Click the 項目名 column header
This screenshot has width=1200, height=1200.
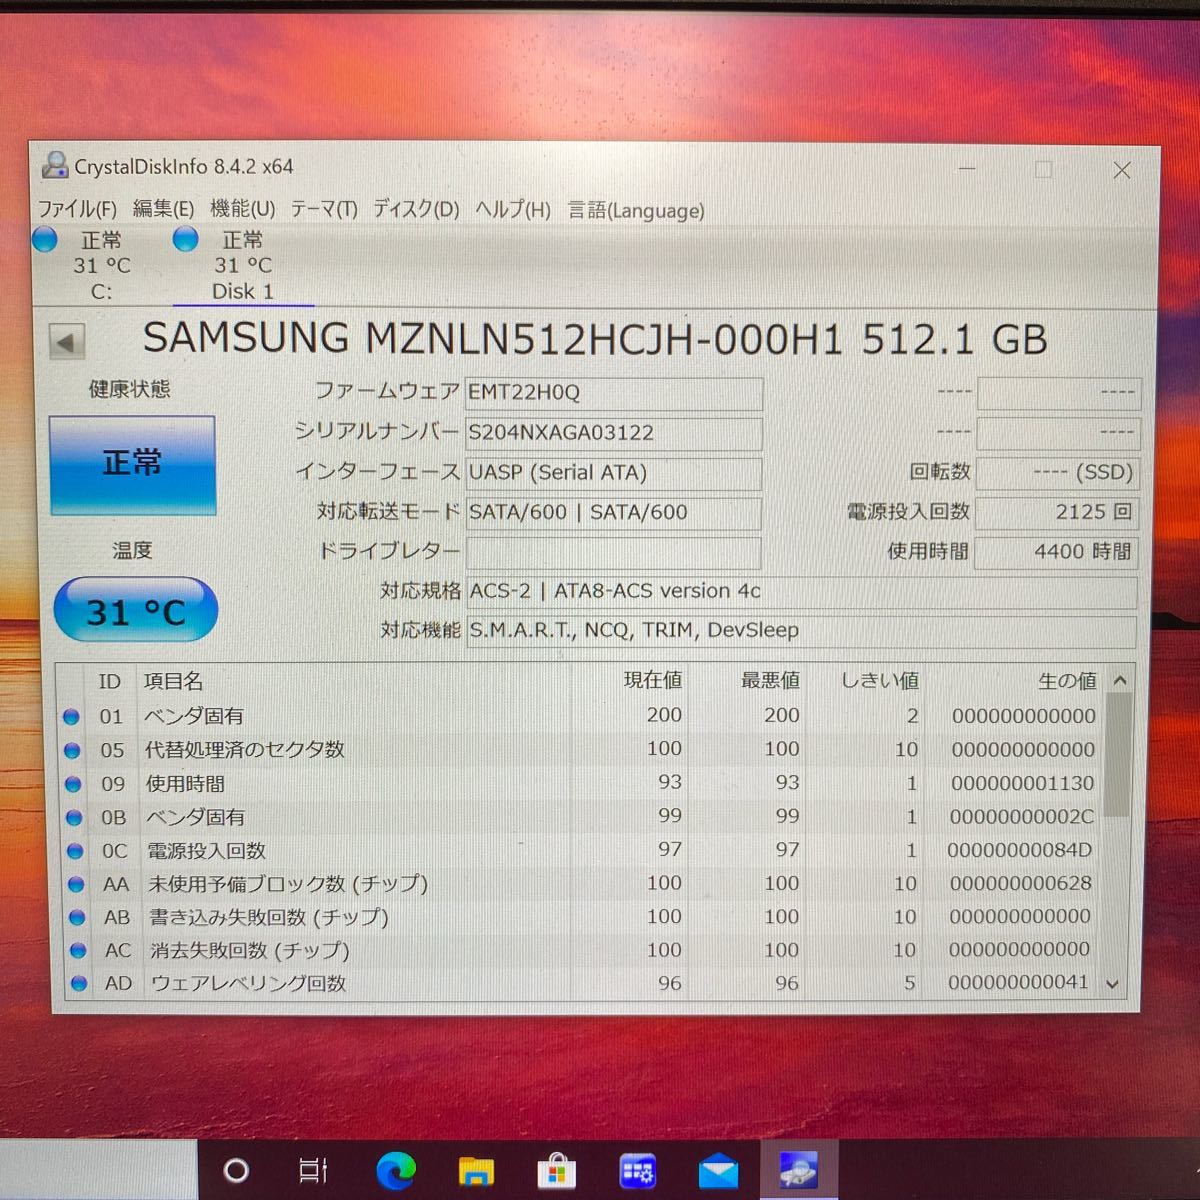tap(173, 681)
